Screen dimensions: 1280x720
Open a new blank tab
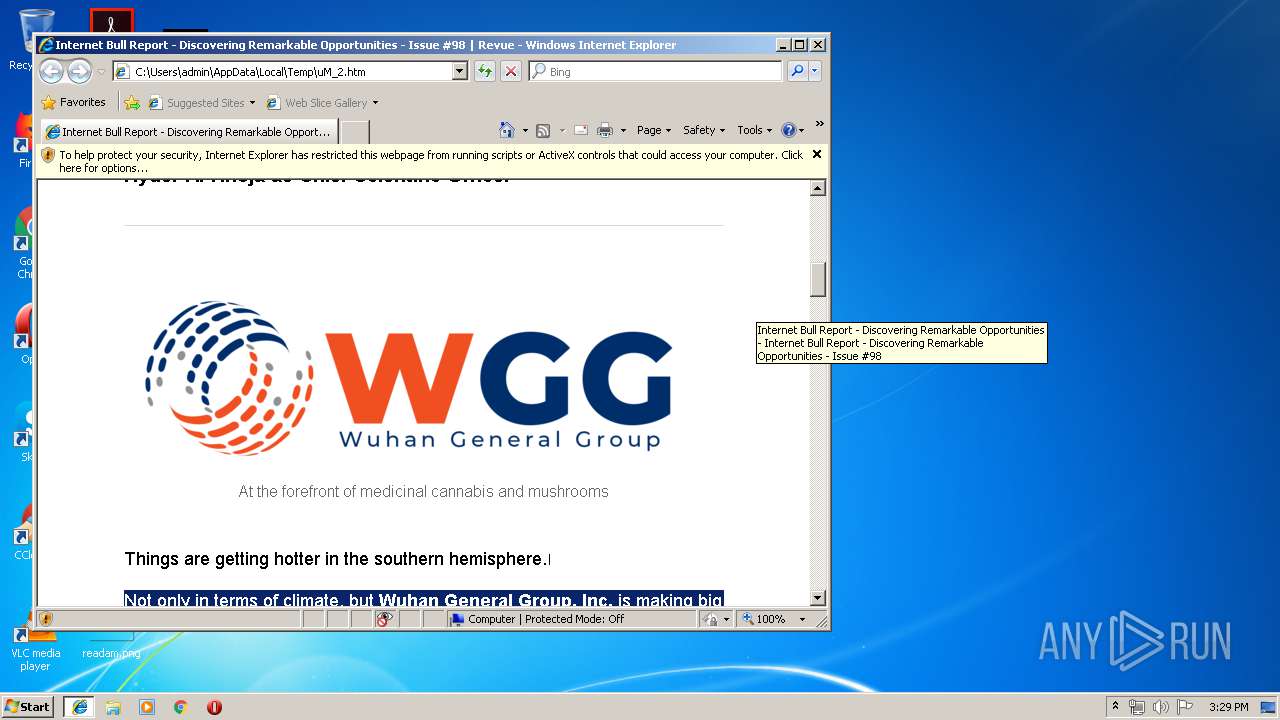(x=355, y=132)
